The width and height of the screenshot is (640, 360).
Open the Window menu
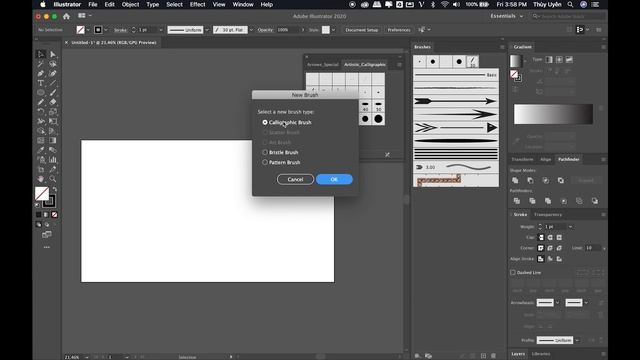click(243, 4)
